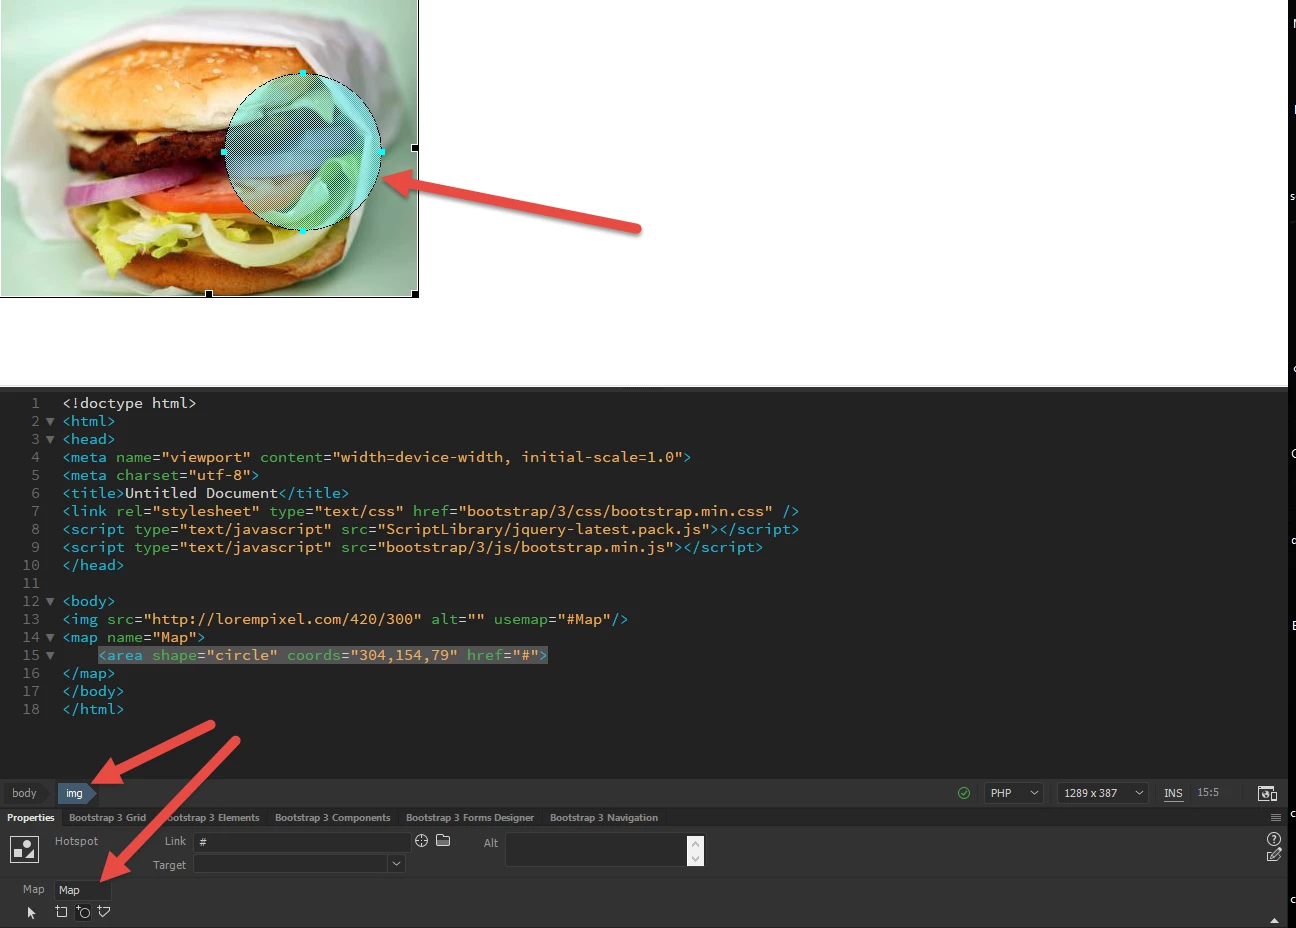
Task: Collapse the area tag at line 15
Action: (50, 655)
